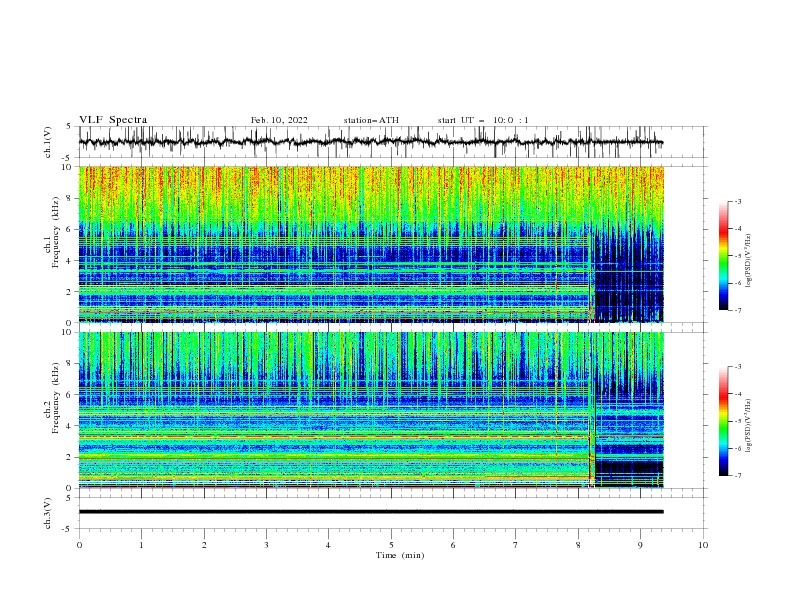Click the upper PSD color scale bar

[723, 256]
